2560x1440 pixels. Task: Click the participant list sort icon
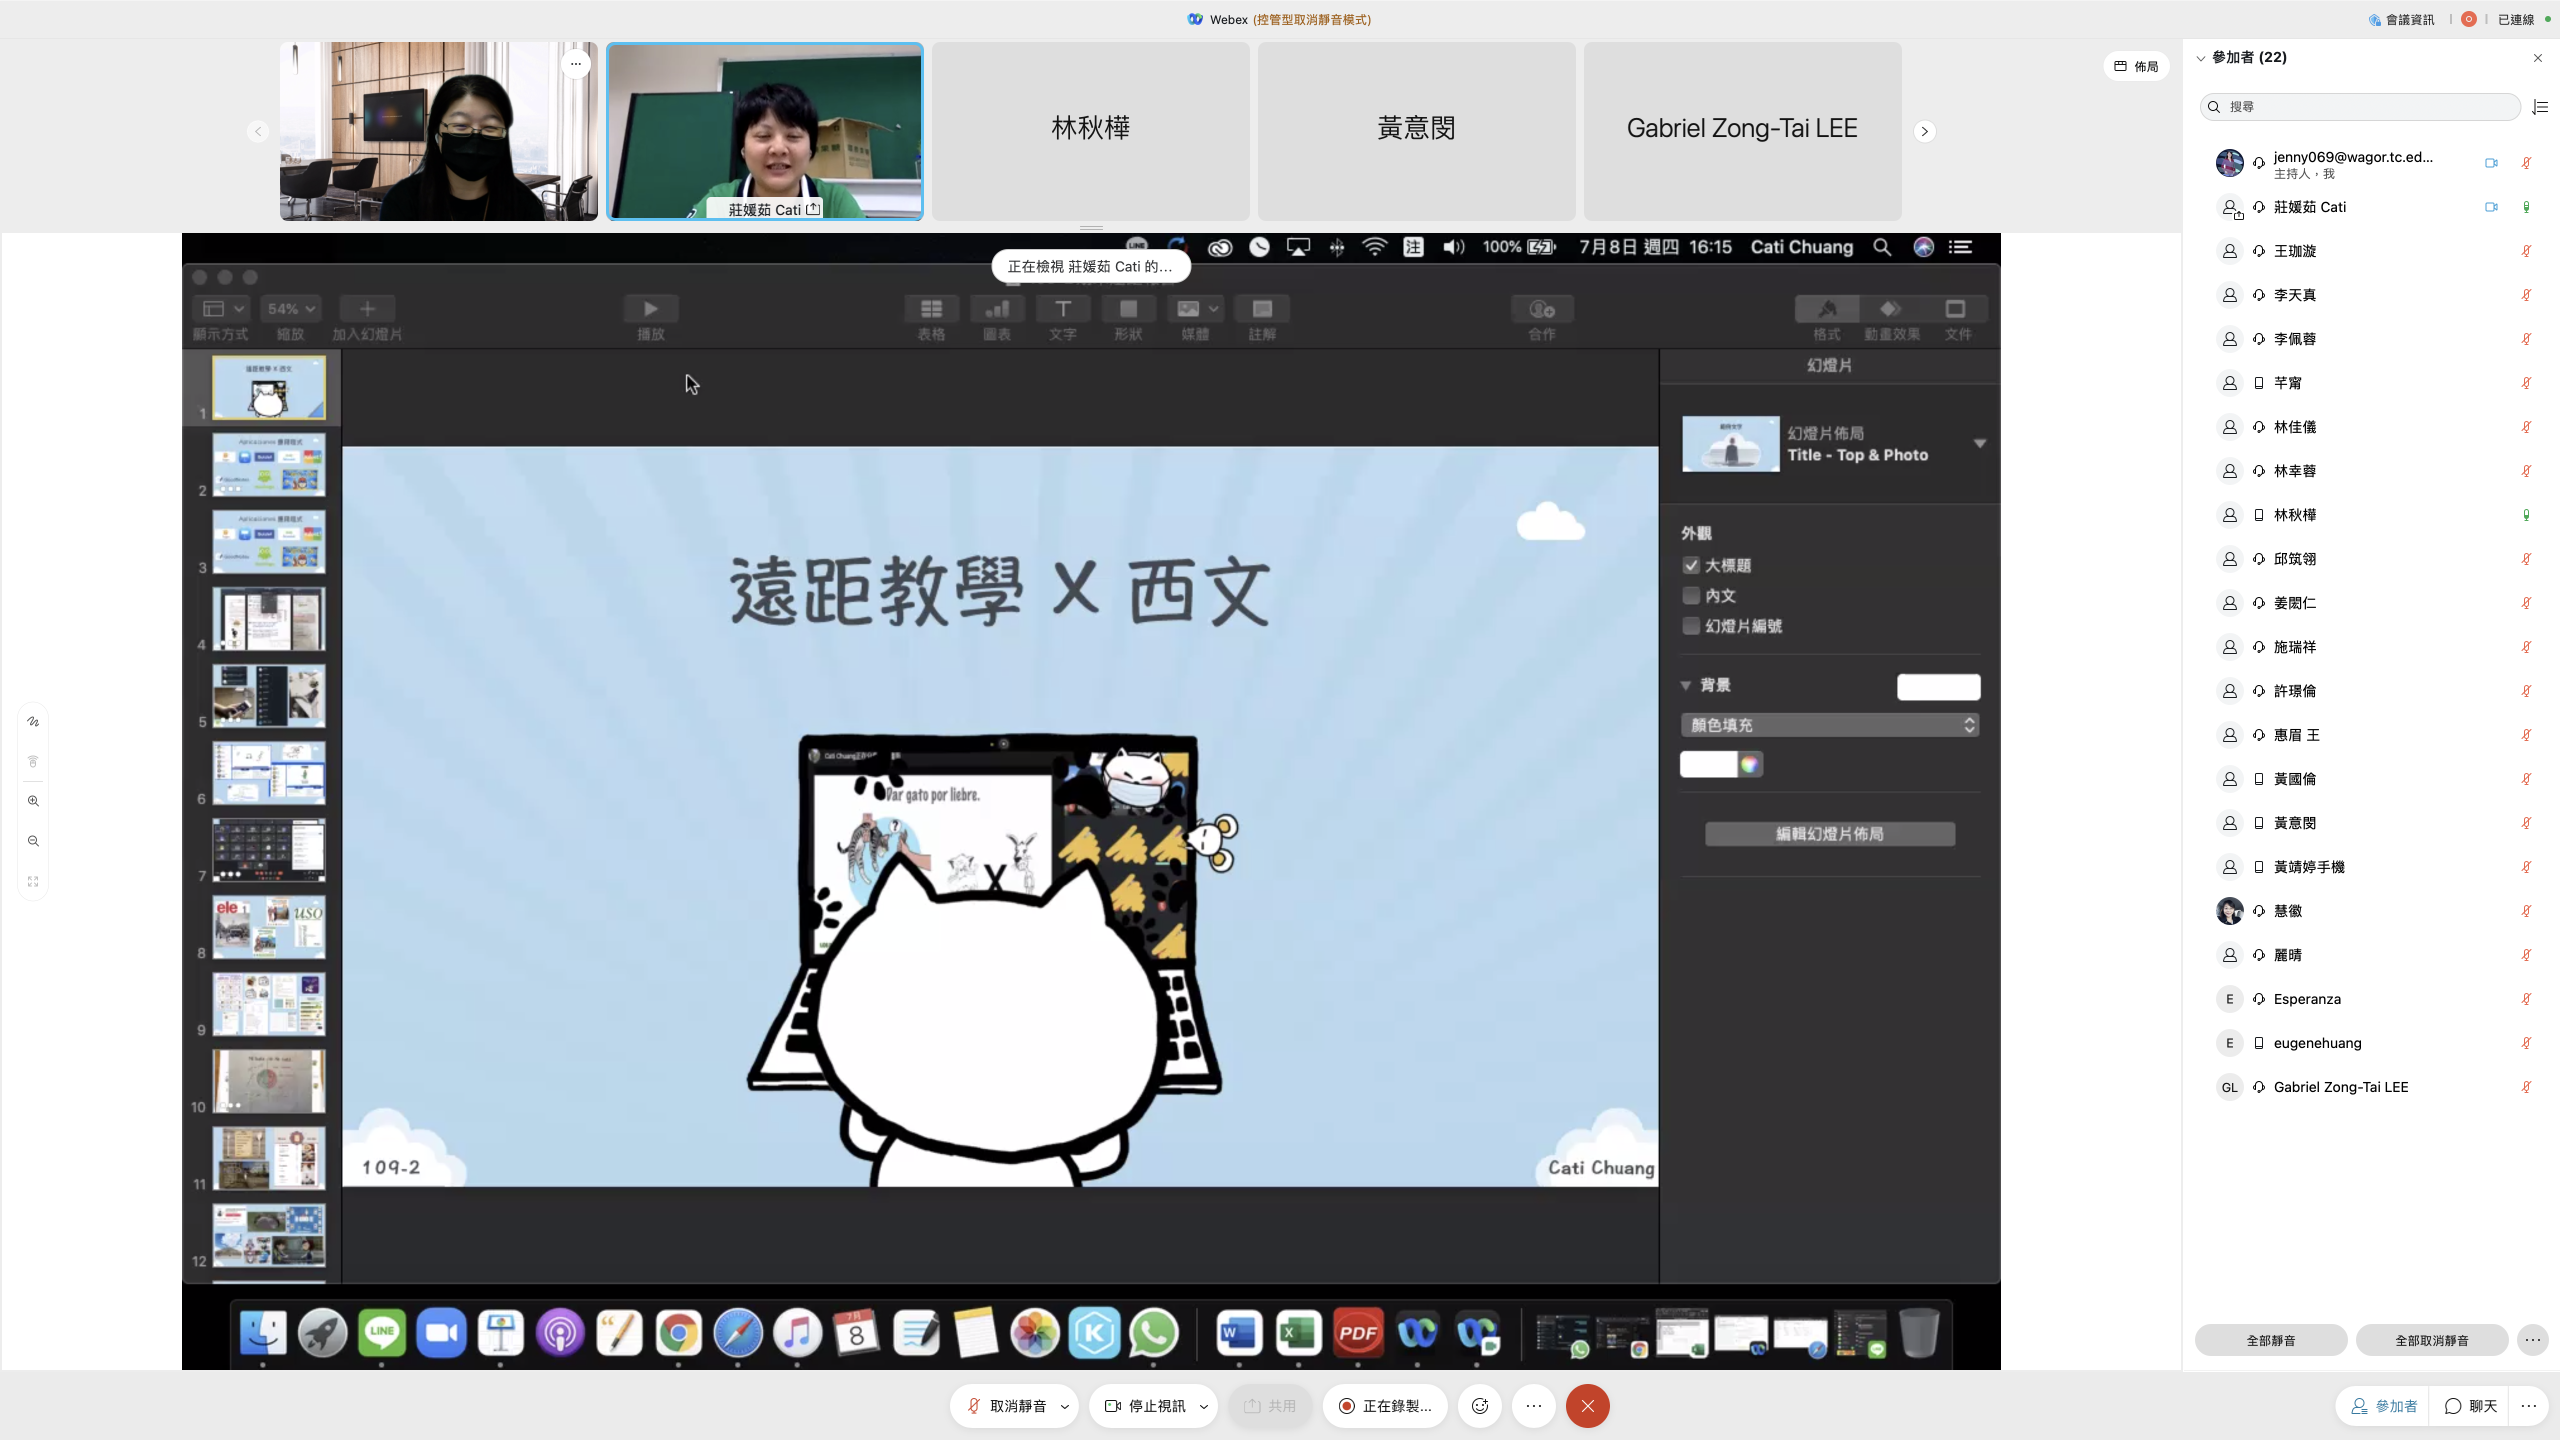click(2540, 107)
